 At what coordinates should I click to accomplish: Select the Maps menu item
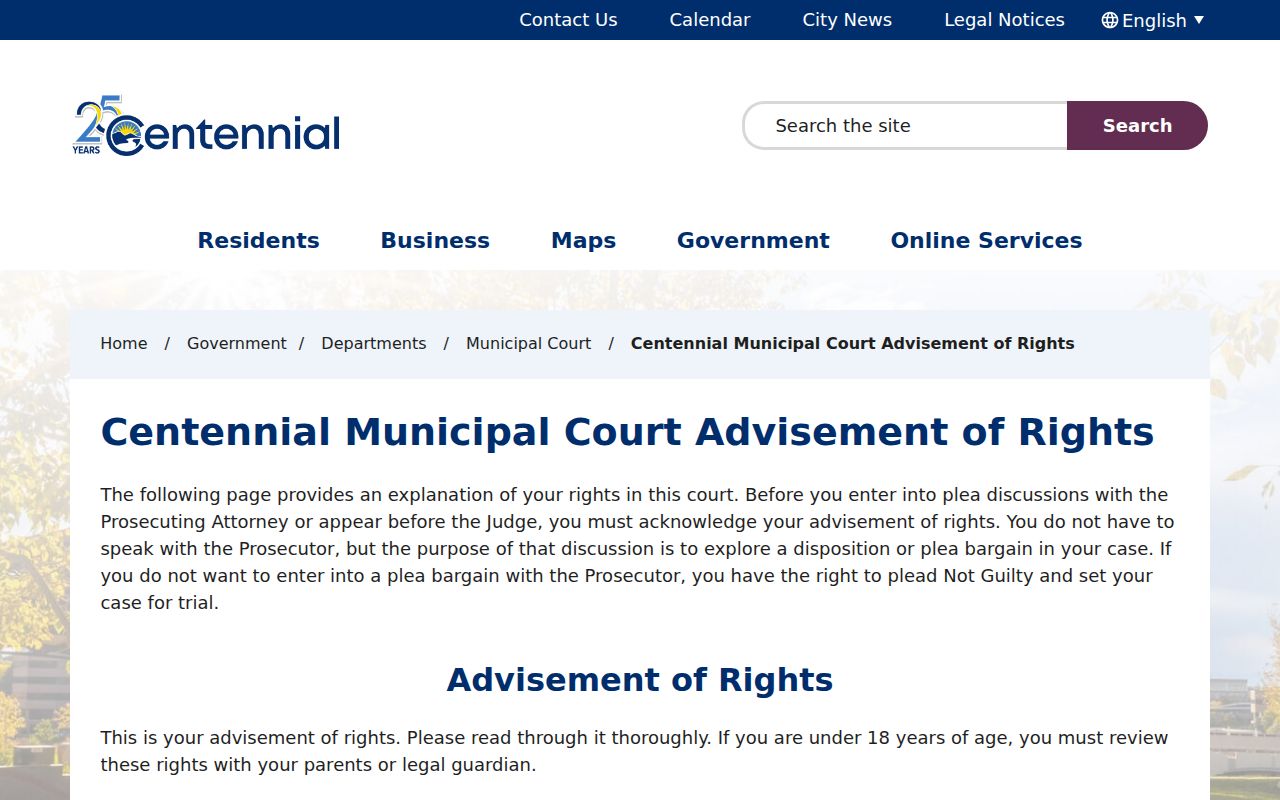[x=583, y=241]
